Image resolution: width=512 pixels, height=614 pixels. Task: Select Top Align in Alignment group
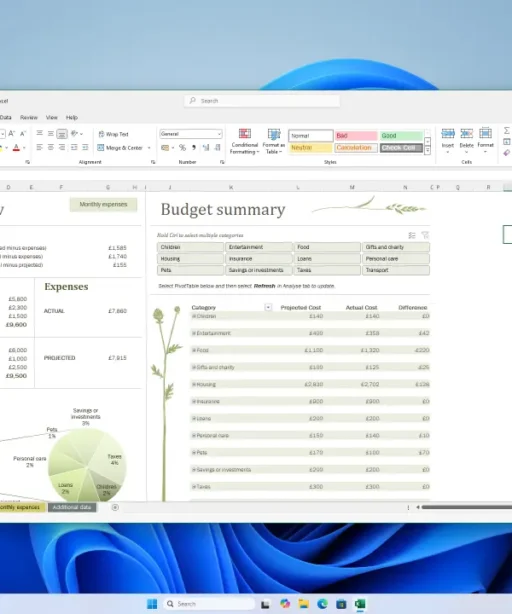(x=40, y=134)
